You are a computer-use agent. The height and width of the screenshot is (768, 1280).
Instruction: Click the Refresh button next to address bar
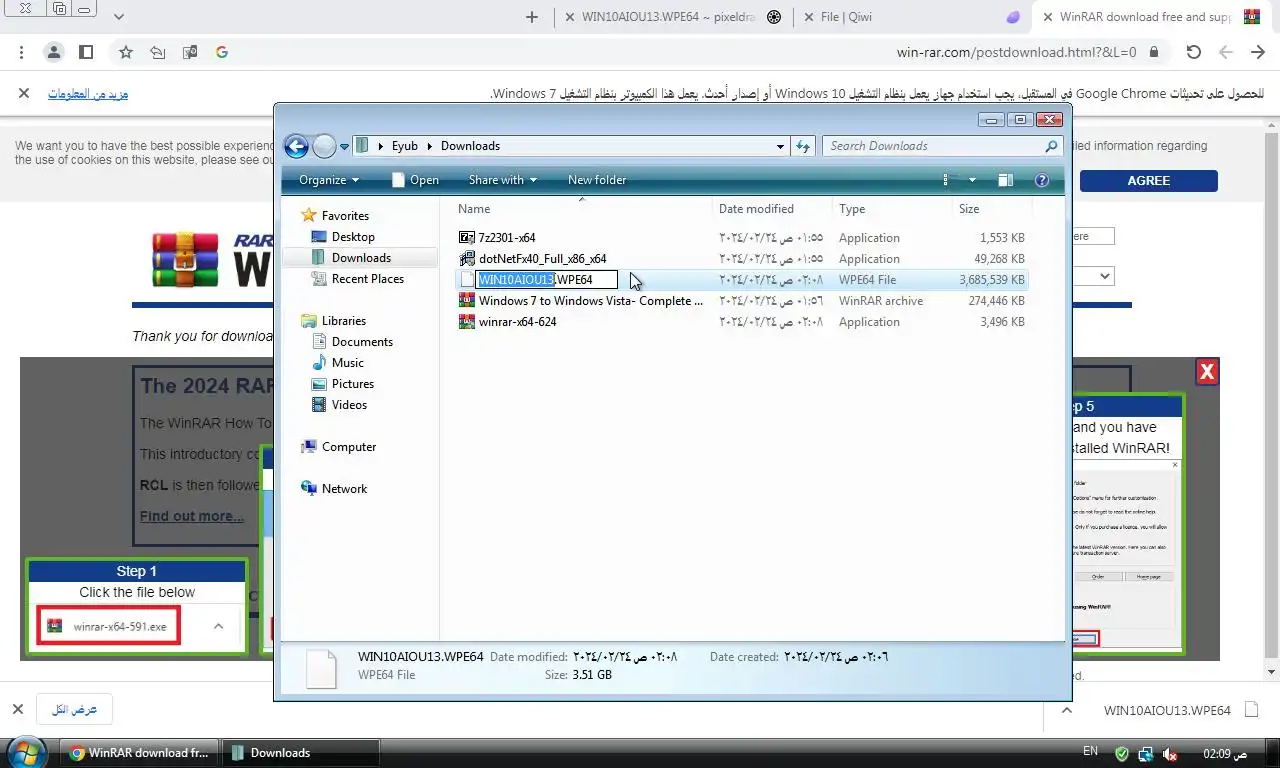pos(802,146)
